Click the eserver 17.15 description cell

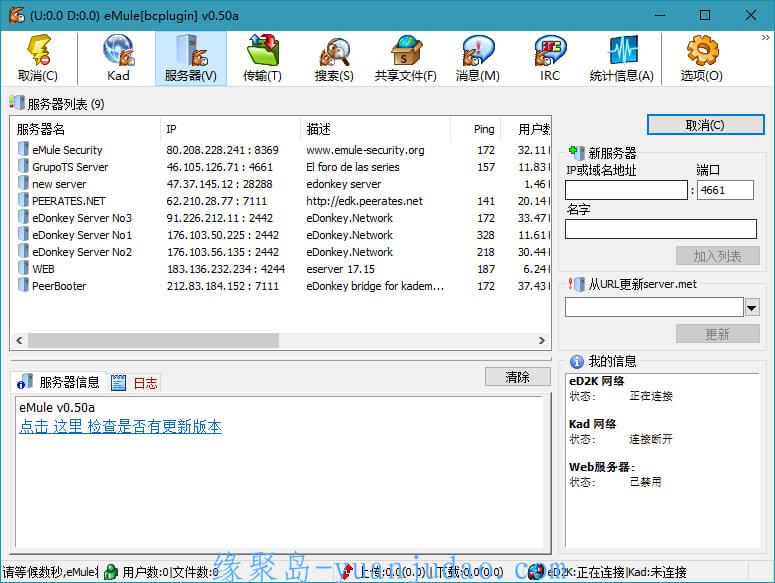(340, 269)
